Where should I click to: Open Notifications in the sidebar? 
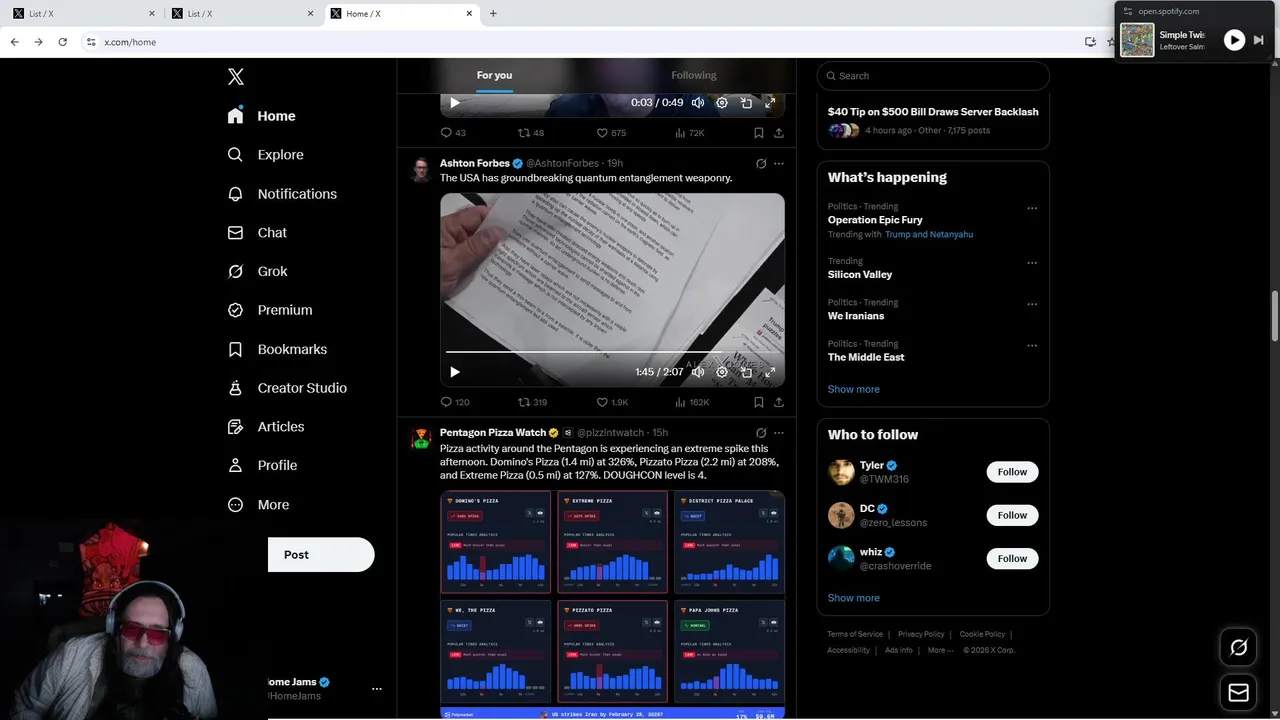(282, 194)
